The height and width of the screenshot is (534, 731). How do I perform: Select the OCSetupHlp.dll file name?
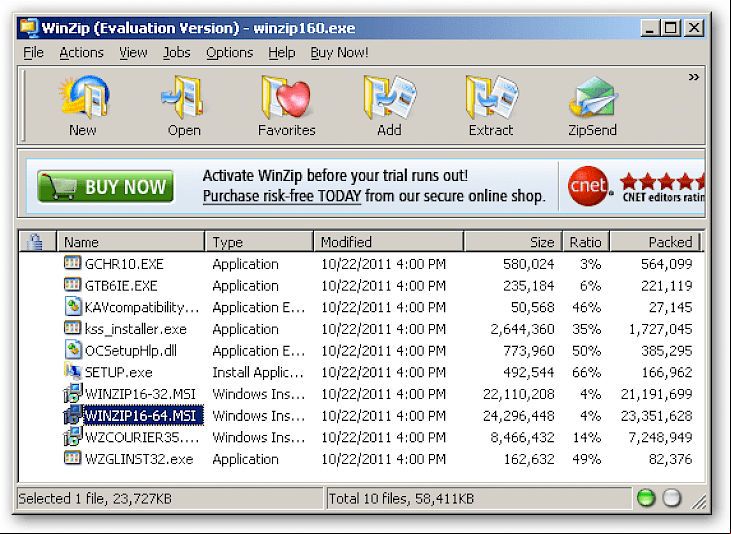[131, 351]
